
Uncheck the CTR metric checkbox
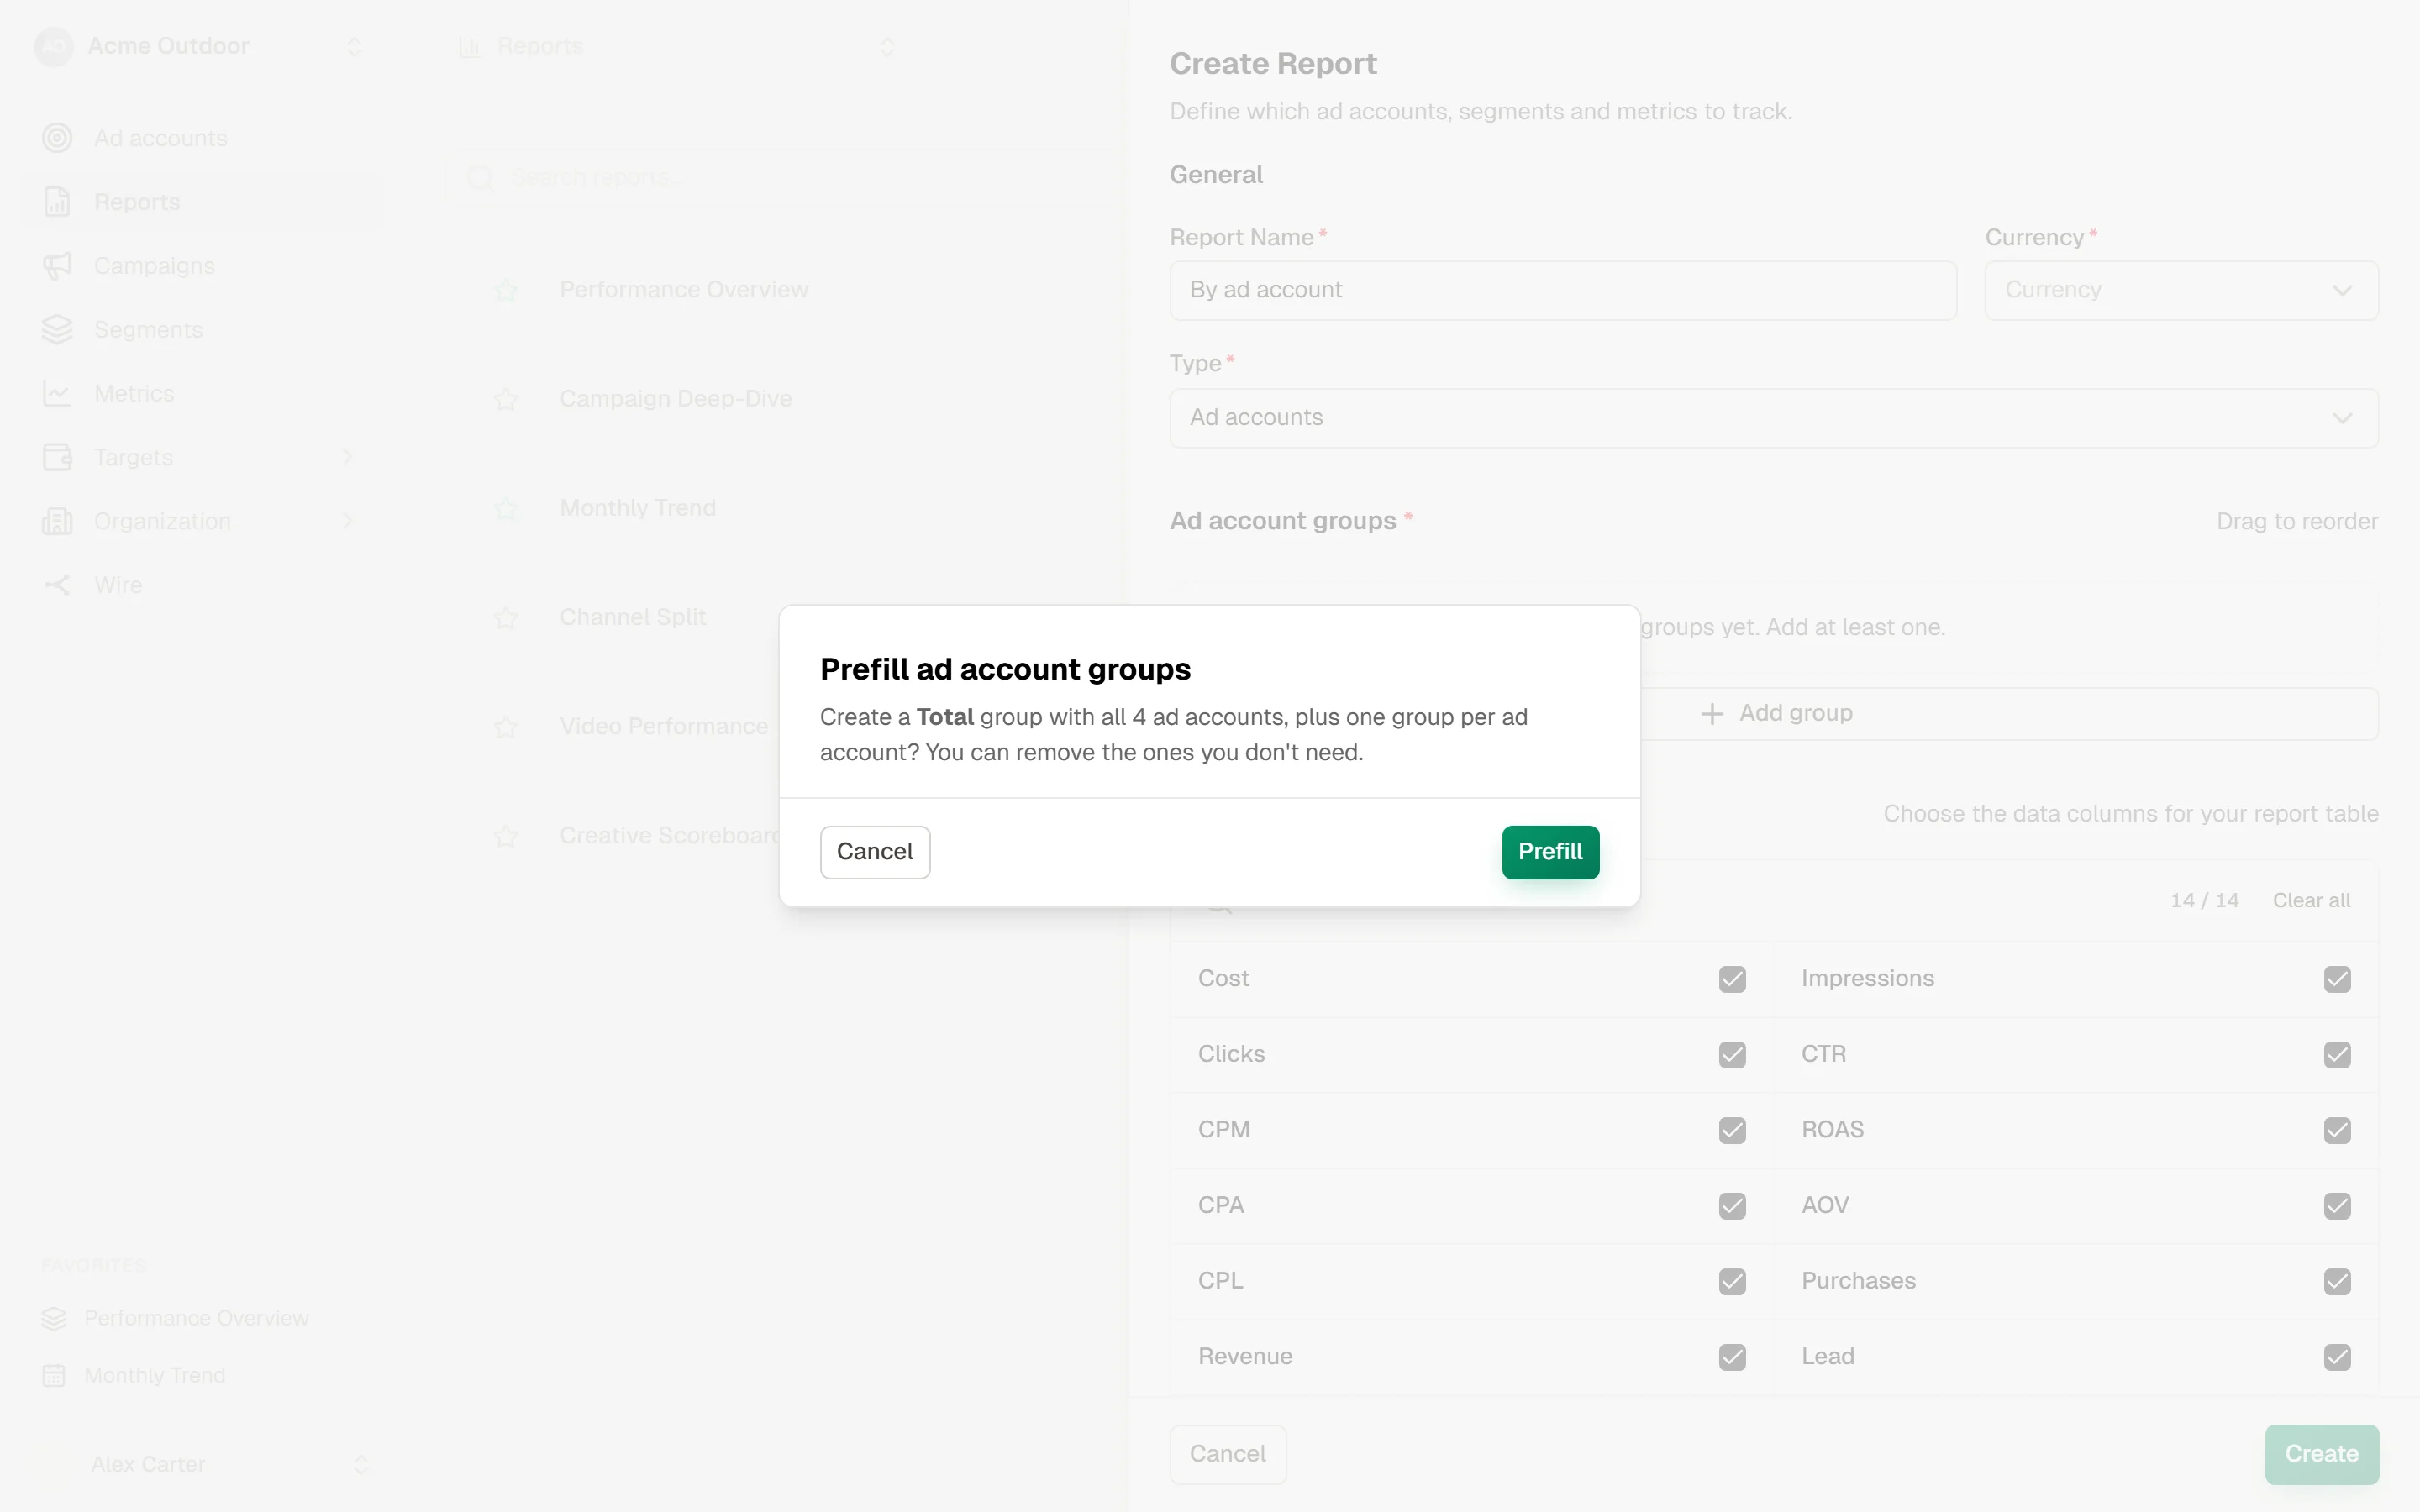click(x=2337, y=1055)
